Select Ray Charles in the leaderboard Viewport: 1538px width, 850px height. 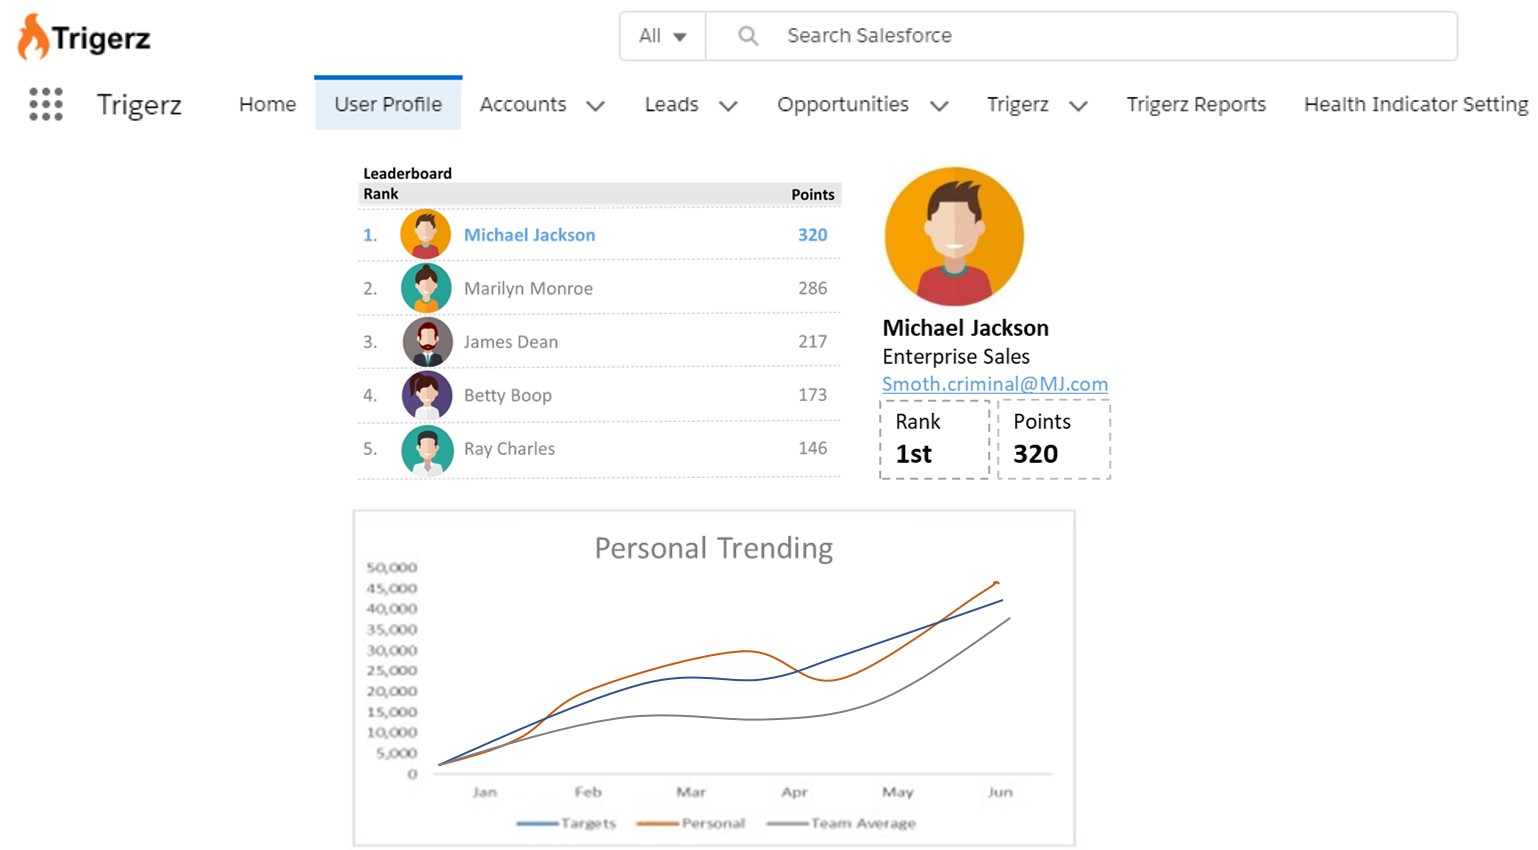click(509, 449)
